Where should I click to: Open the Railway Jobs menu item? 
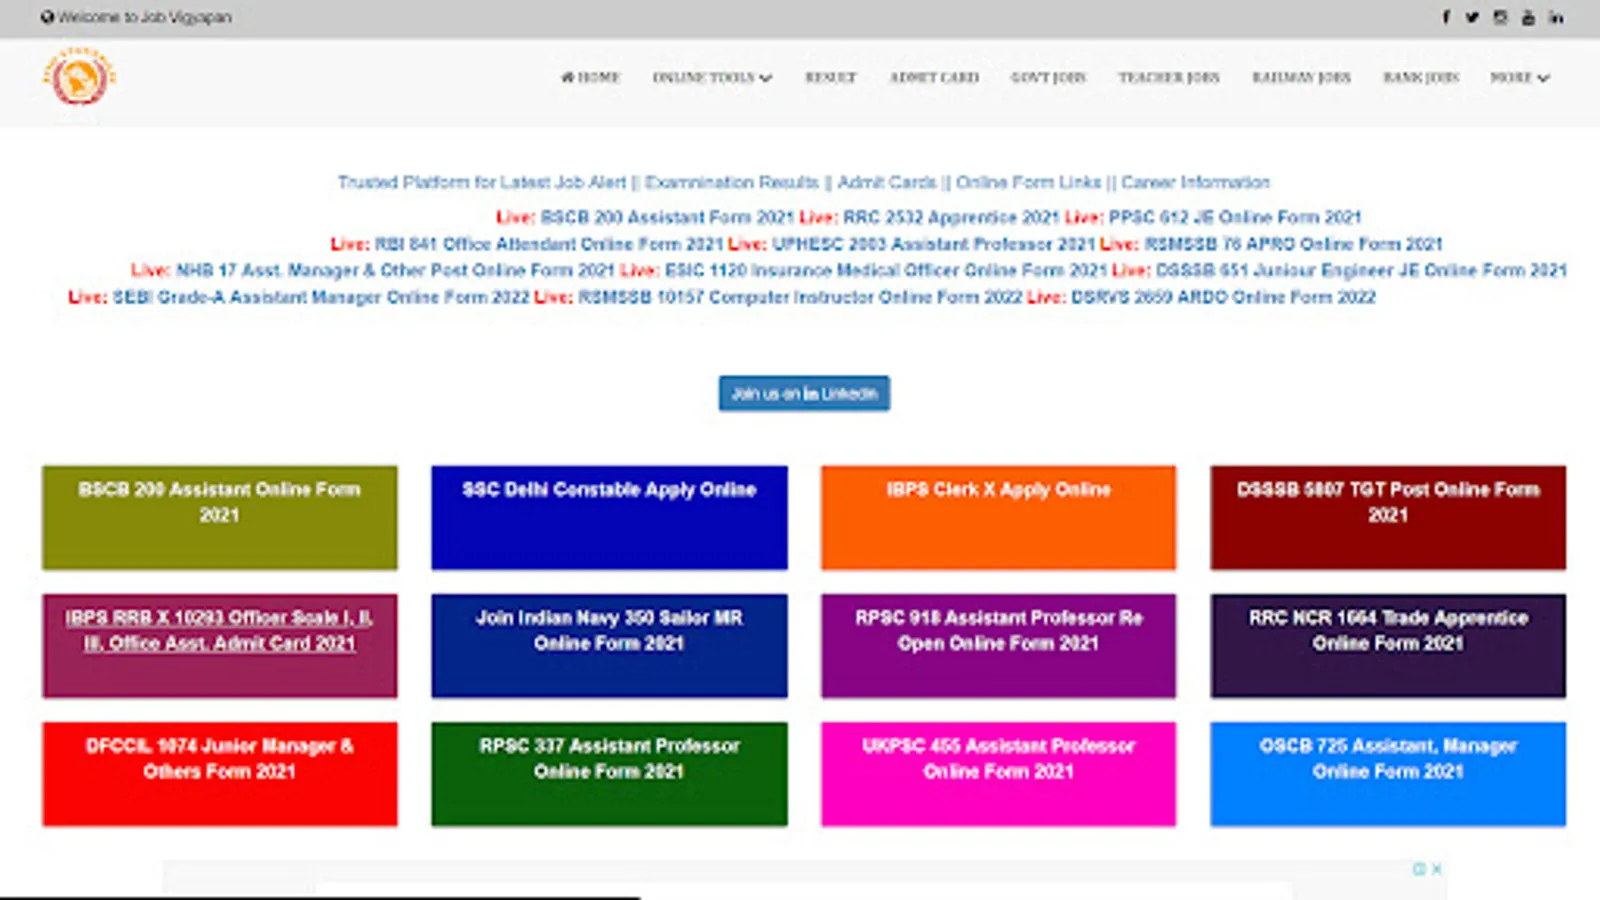(1301, 77)
